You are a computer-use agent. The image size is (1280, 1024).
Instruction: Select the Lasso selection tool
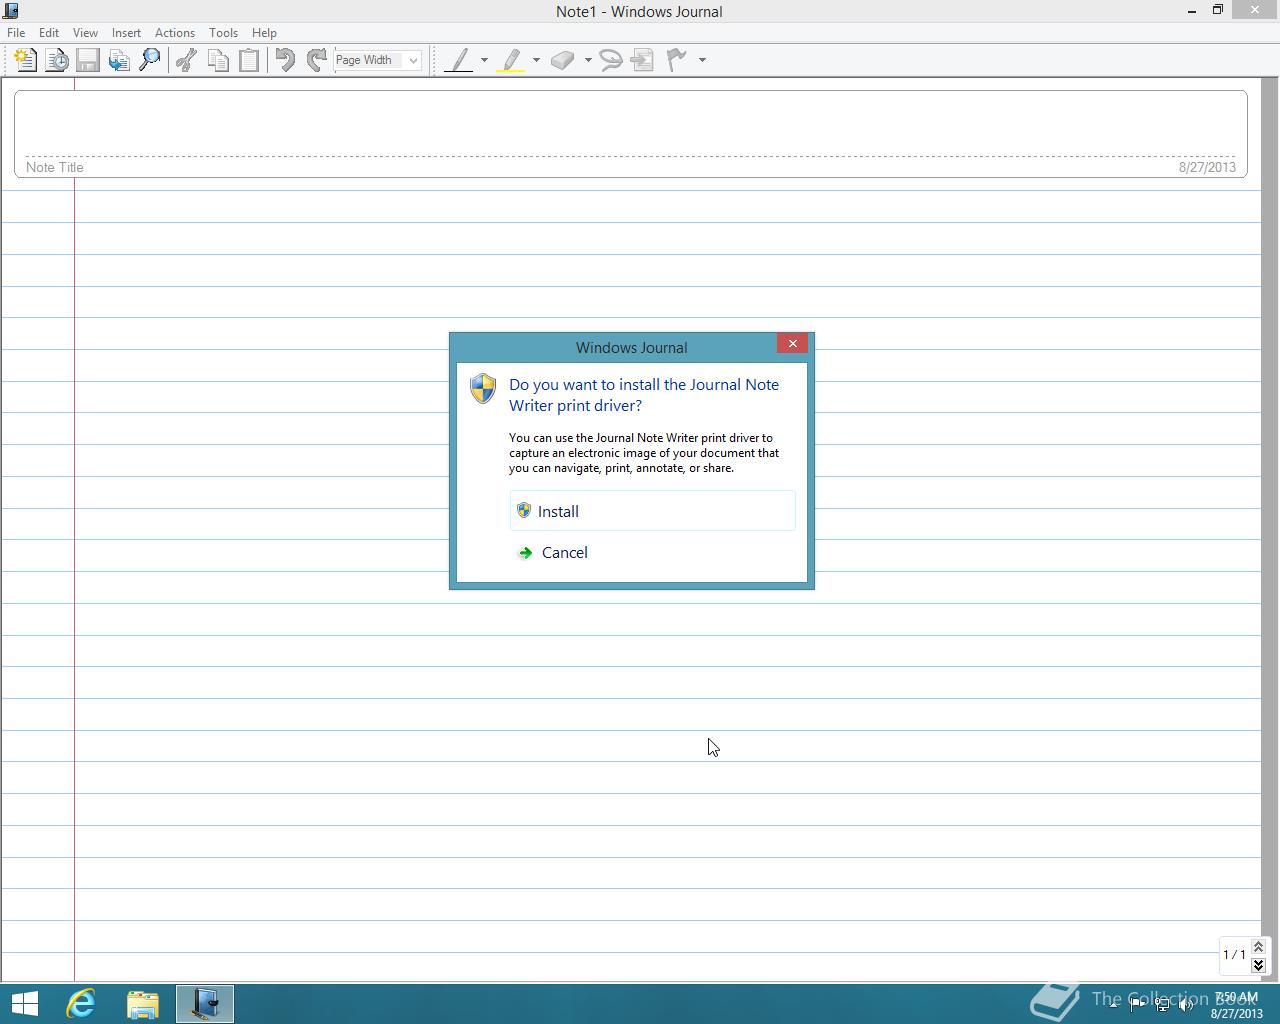click(611, 60)
